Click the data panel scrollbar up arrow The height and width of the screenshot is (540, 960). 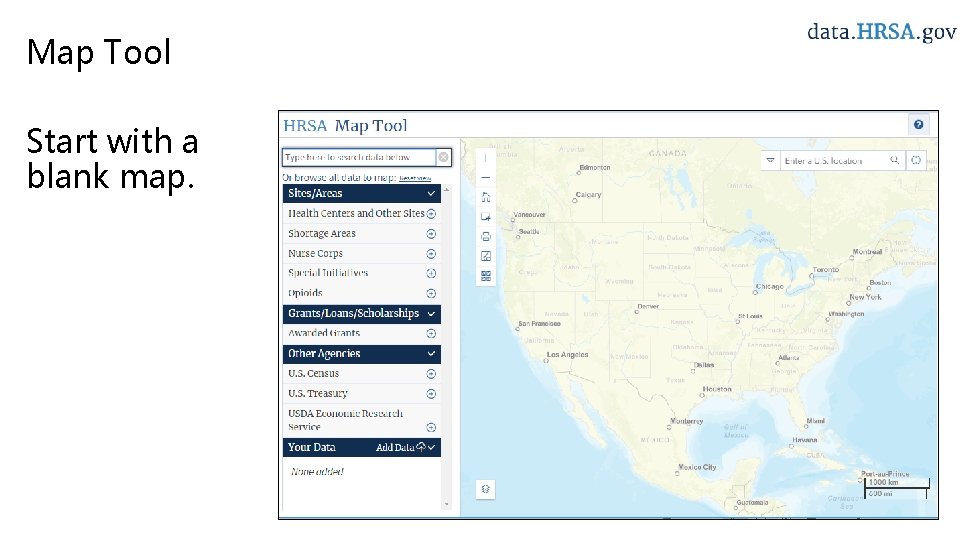[446, 190]
